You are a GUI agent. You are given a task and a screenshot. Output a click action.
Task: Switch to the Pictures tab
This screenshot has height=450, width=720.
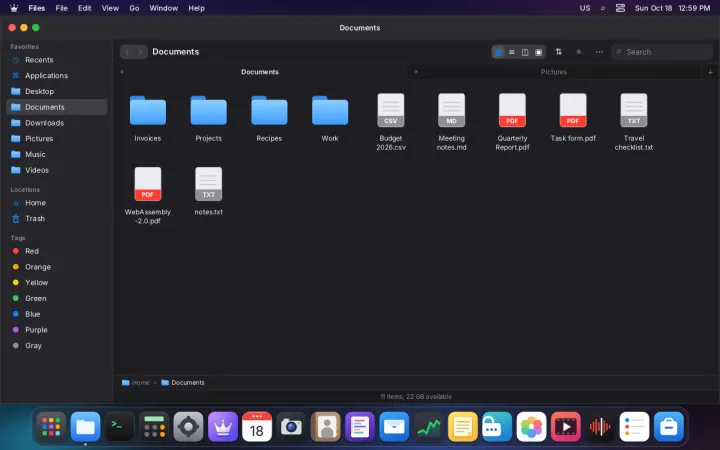click(x=554, y=72)
